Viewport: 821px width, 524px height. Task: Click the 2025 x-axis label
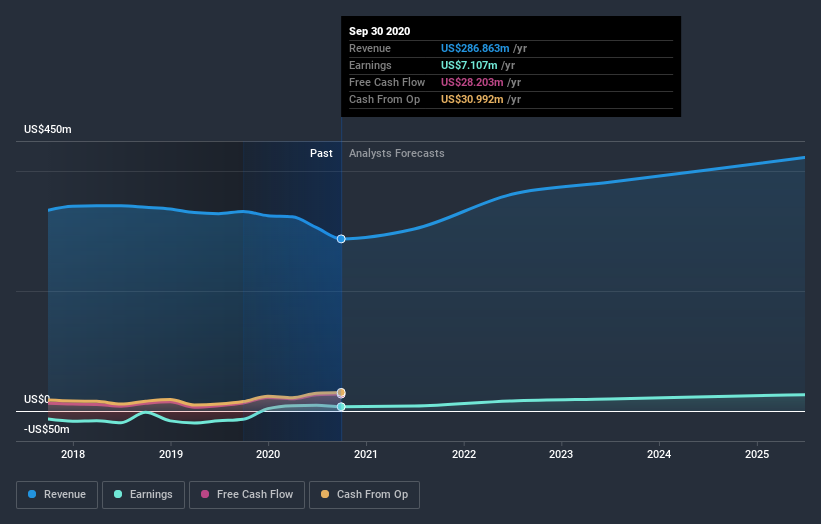(757, 454)
